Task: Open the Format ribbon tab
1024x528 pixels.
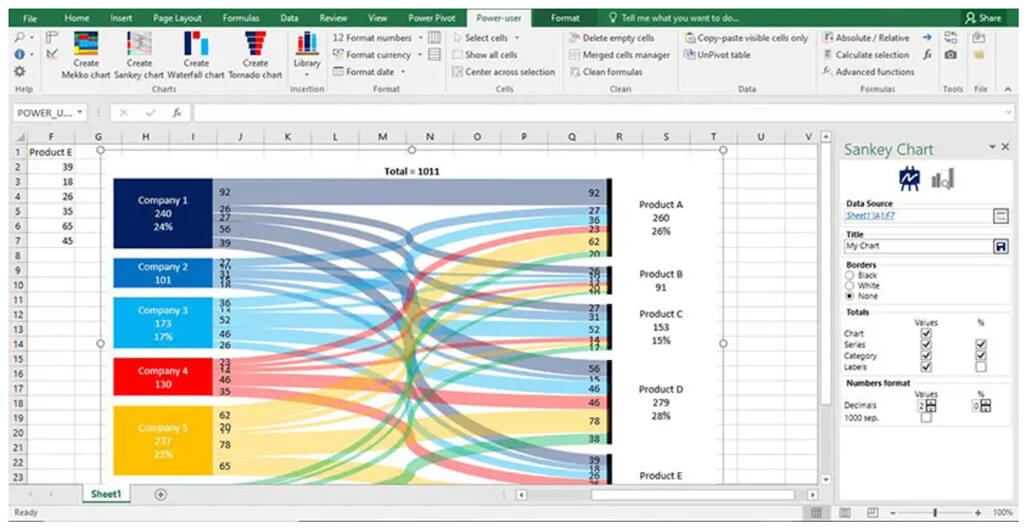Action: [565, 18]
